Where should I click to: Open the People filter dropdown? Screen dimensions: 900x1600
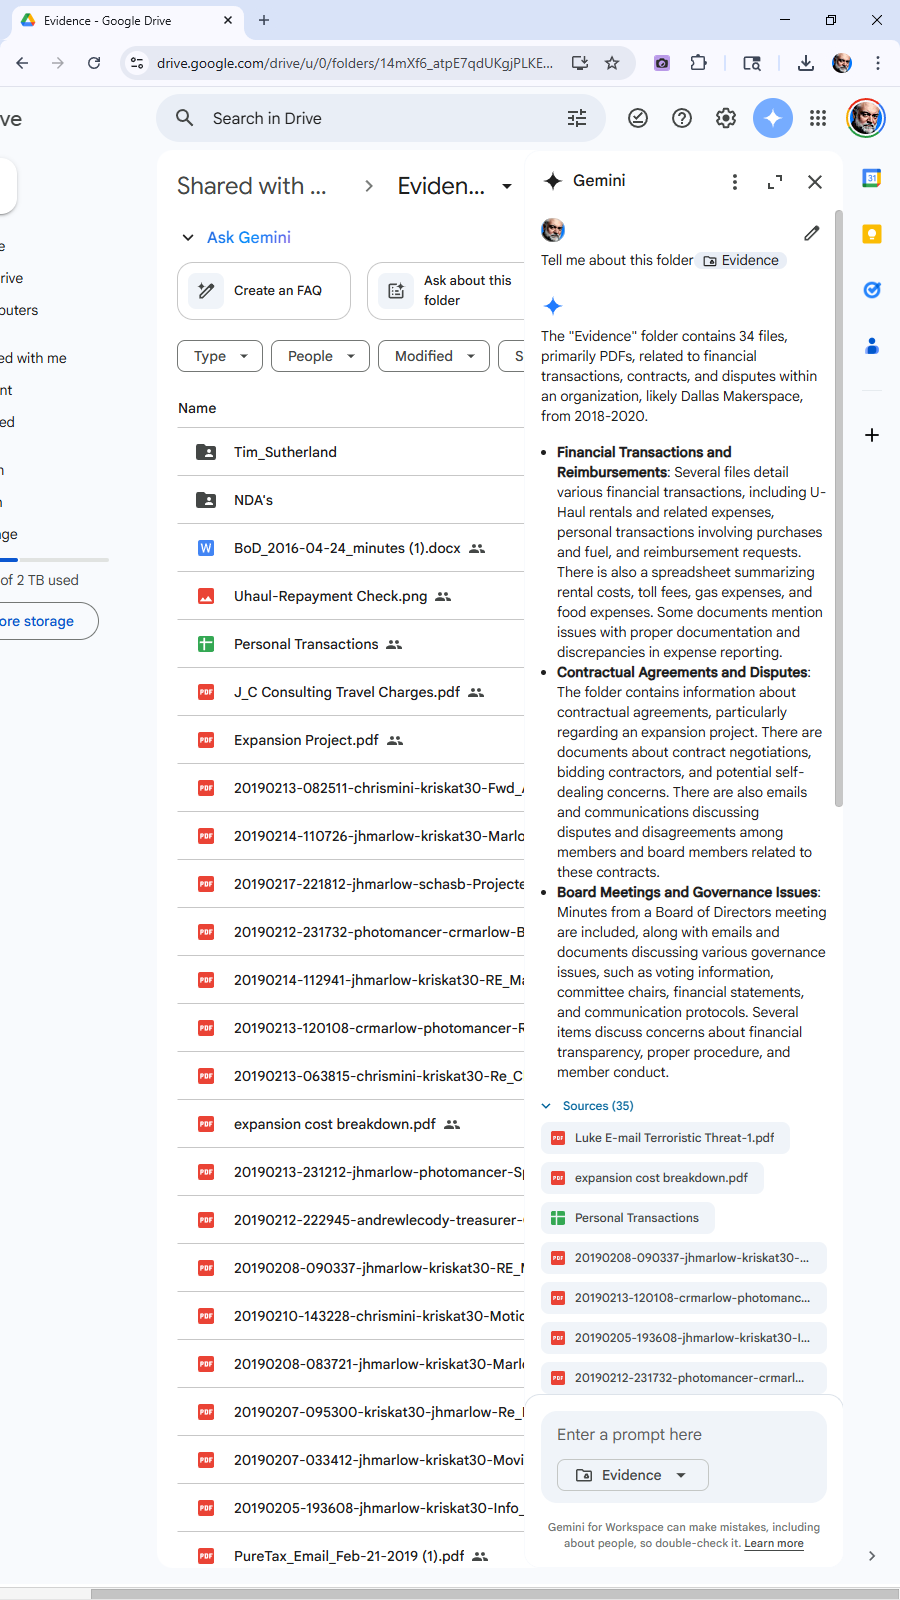[320, 356]
